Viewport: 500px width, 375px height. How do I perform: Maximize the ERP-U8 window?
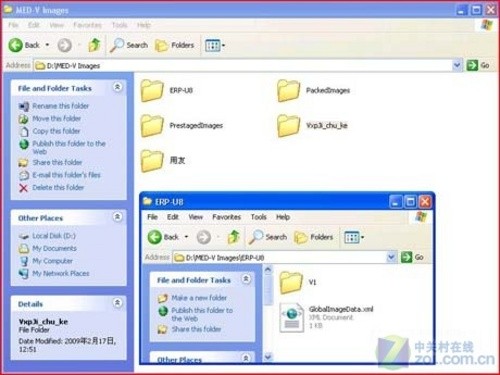coord(410,202)
